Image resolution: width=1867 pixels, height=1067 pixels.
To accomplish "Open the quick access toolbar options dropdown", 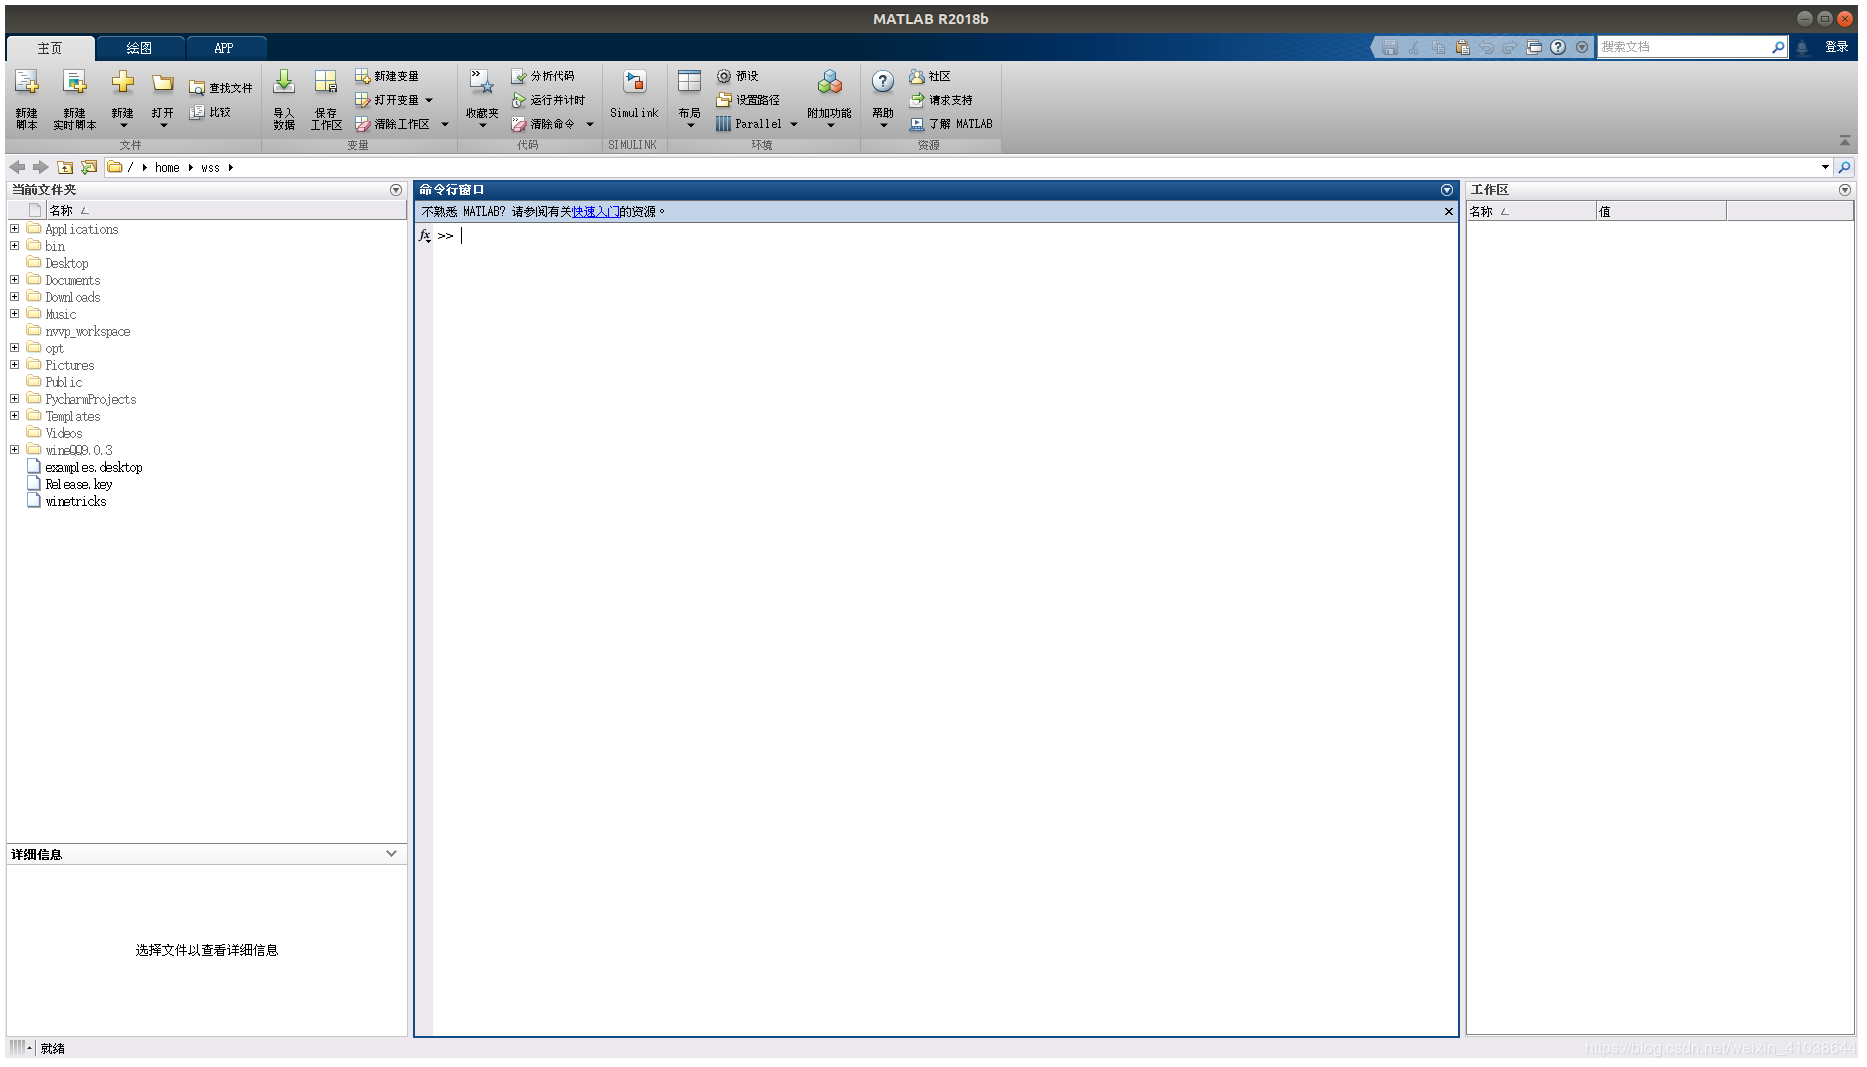I will coord(1582,47).
